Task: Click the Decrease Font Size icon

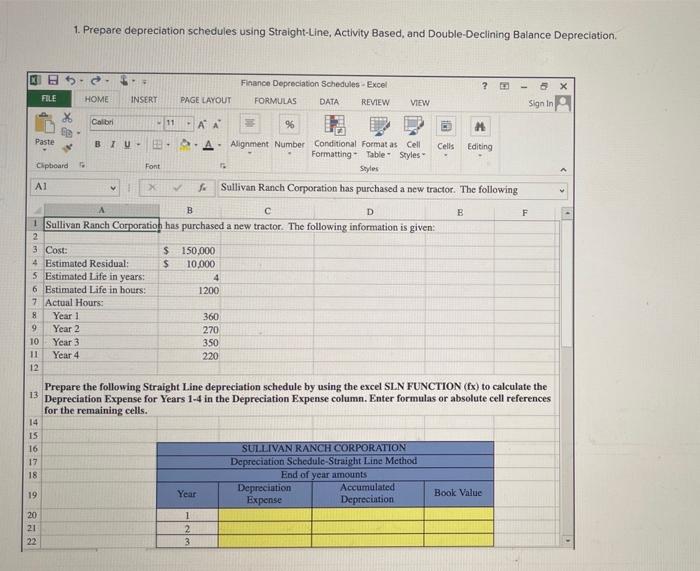Action: click(216, 125)
